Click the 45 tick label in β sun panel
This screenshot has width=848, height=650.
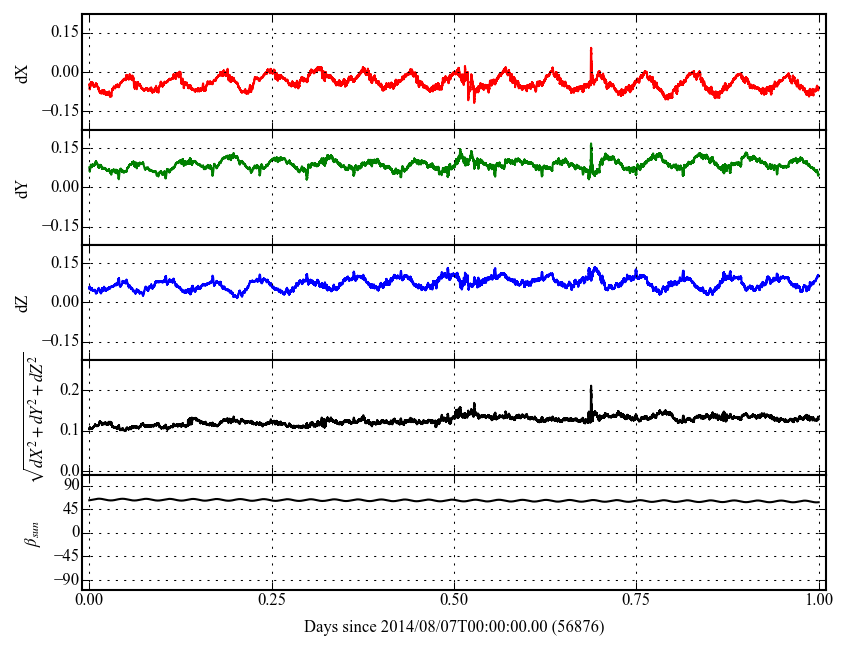click(70, 509)
